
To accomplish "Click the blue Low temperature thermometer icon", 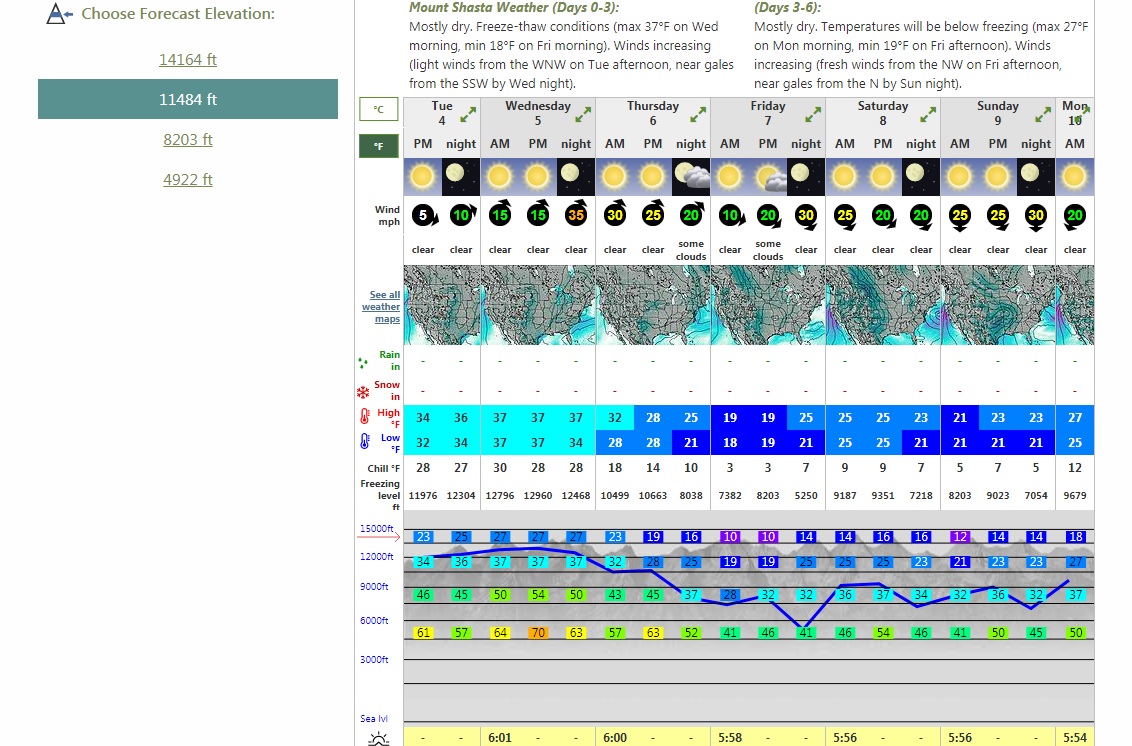I will (x=365, y=441).
